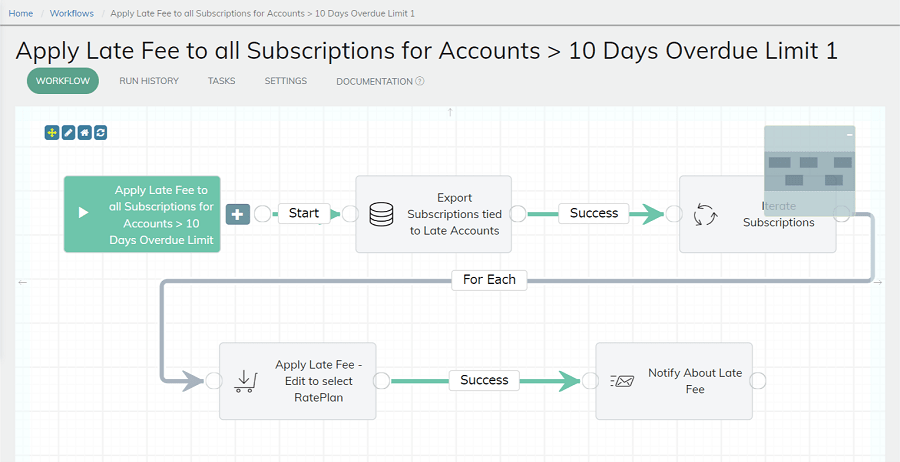The width and height of the screenshot is (900, 462).
Task: Switch to the Run History tab
Action: 149,81
